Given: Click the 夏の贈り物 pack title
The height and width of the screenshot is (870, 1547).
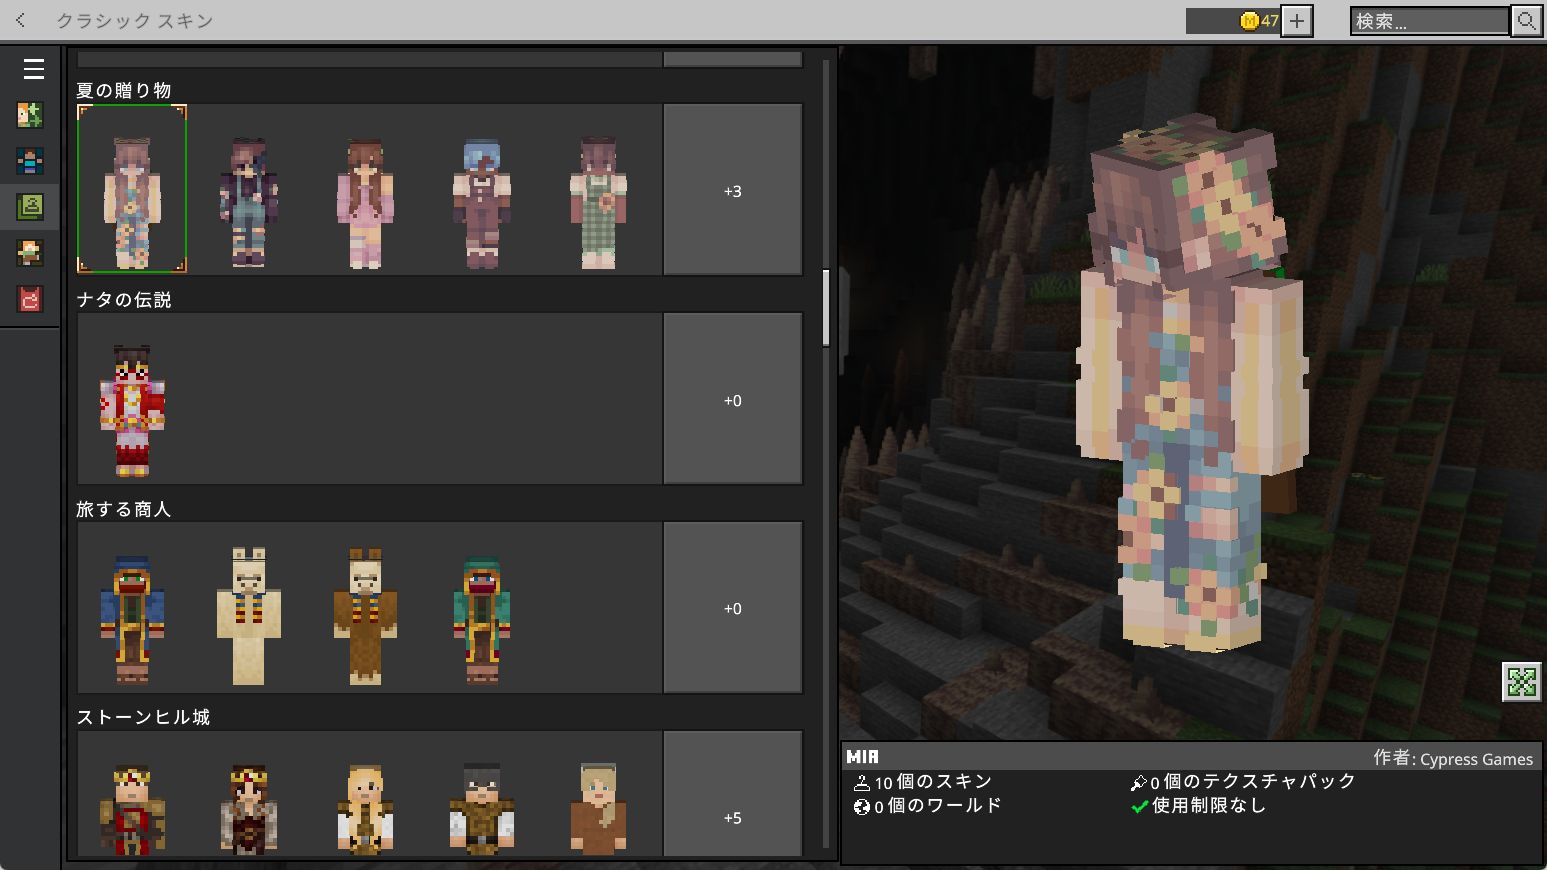Looking at the screenshot, I should [124, 90].
